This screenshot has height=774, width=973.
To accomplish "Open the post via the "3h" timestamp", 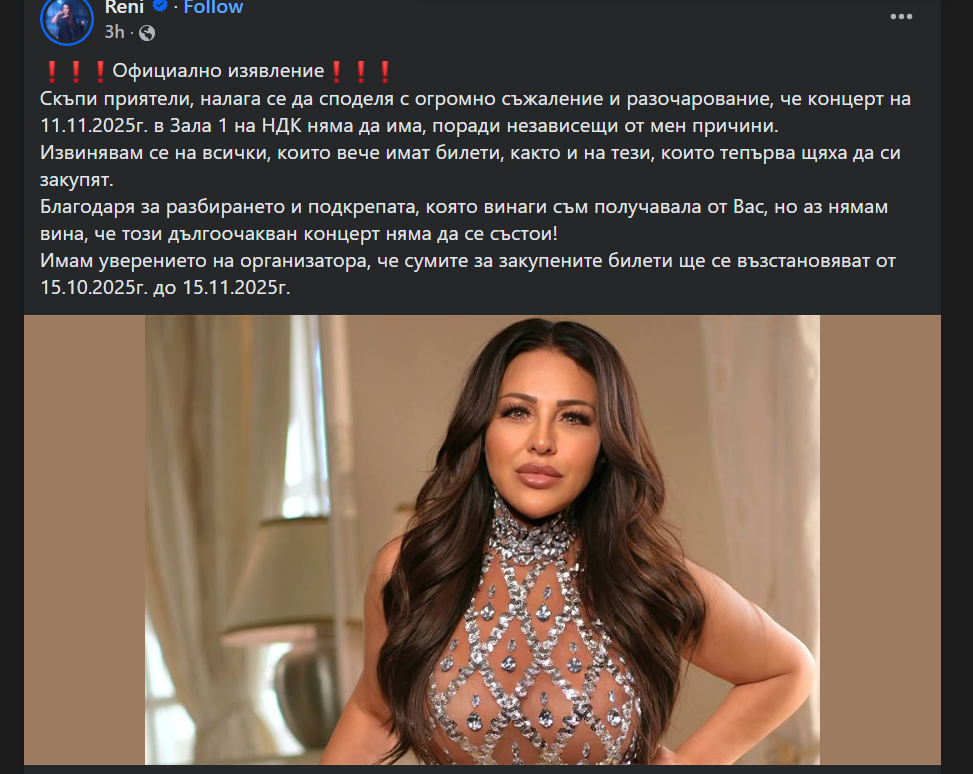I will pyautogui.click(x=114, y=32).
